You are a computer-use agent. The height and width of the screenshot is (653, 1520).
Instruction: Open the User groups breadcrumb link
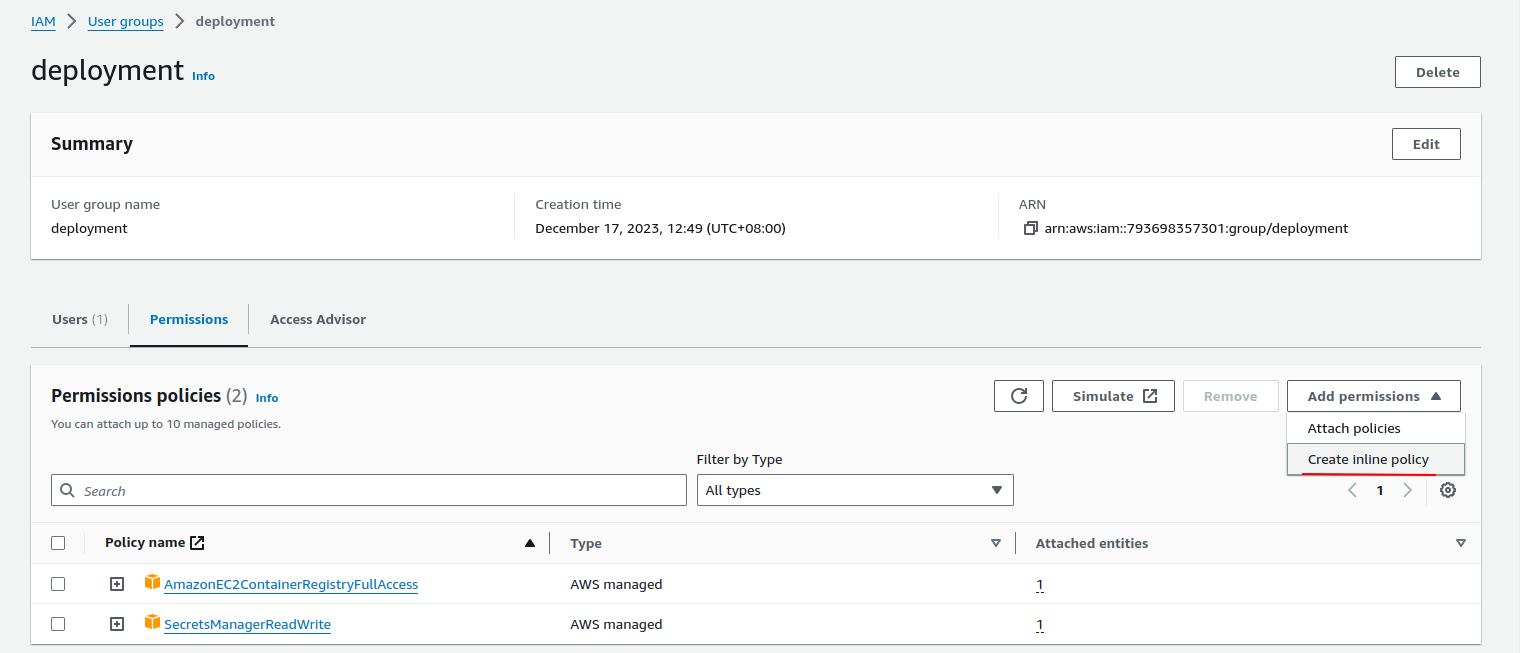pyautogui.click(x=126, y=21)
